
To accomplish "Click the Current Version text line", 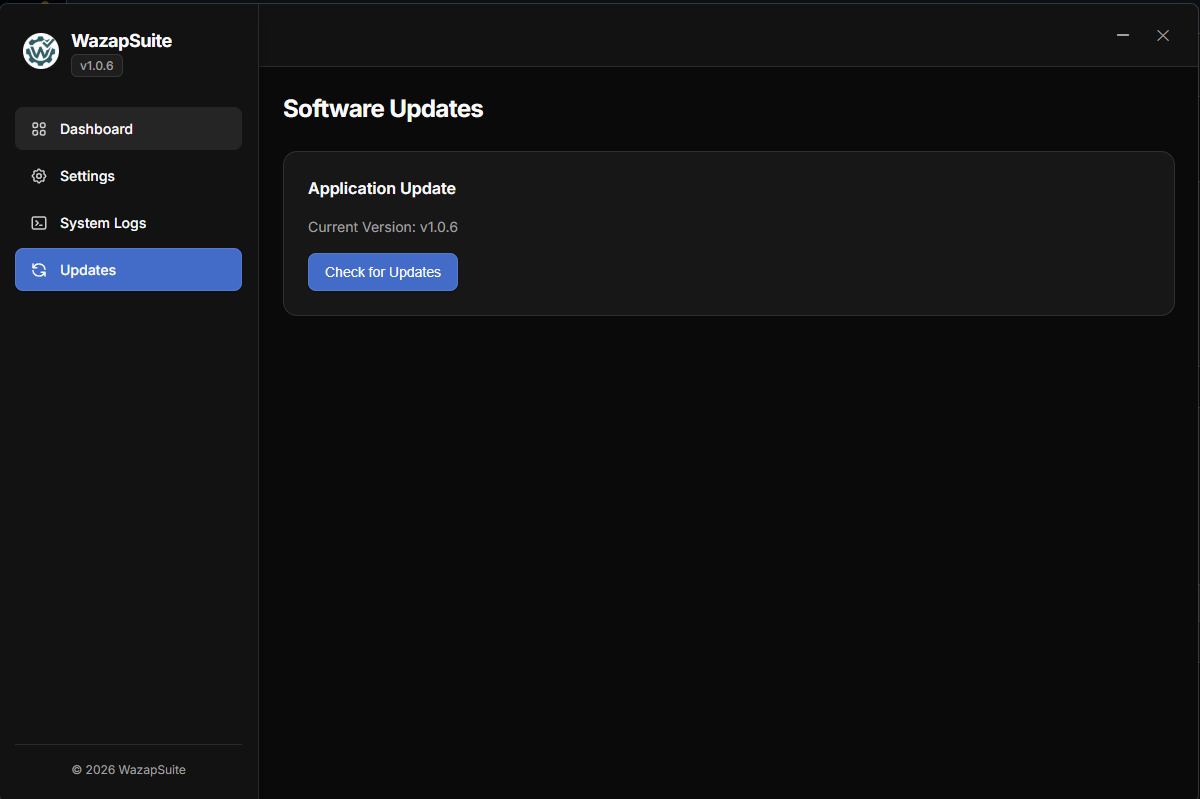I will [x=383, y=227].
